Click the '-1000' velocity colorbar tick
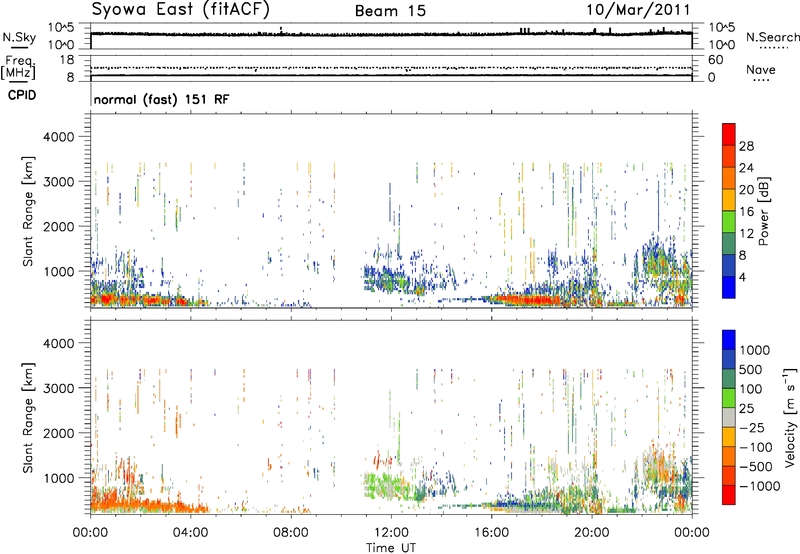 pyautogui.click(x=760, y=486)
